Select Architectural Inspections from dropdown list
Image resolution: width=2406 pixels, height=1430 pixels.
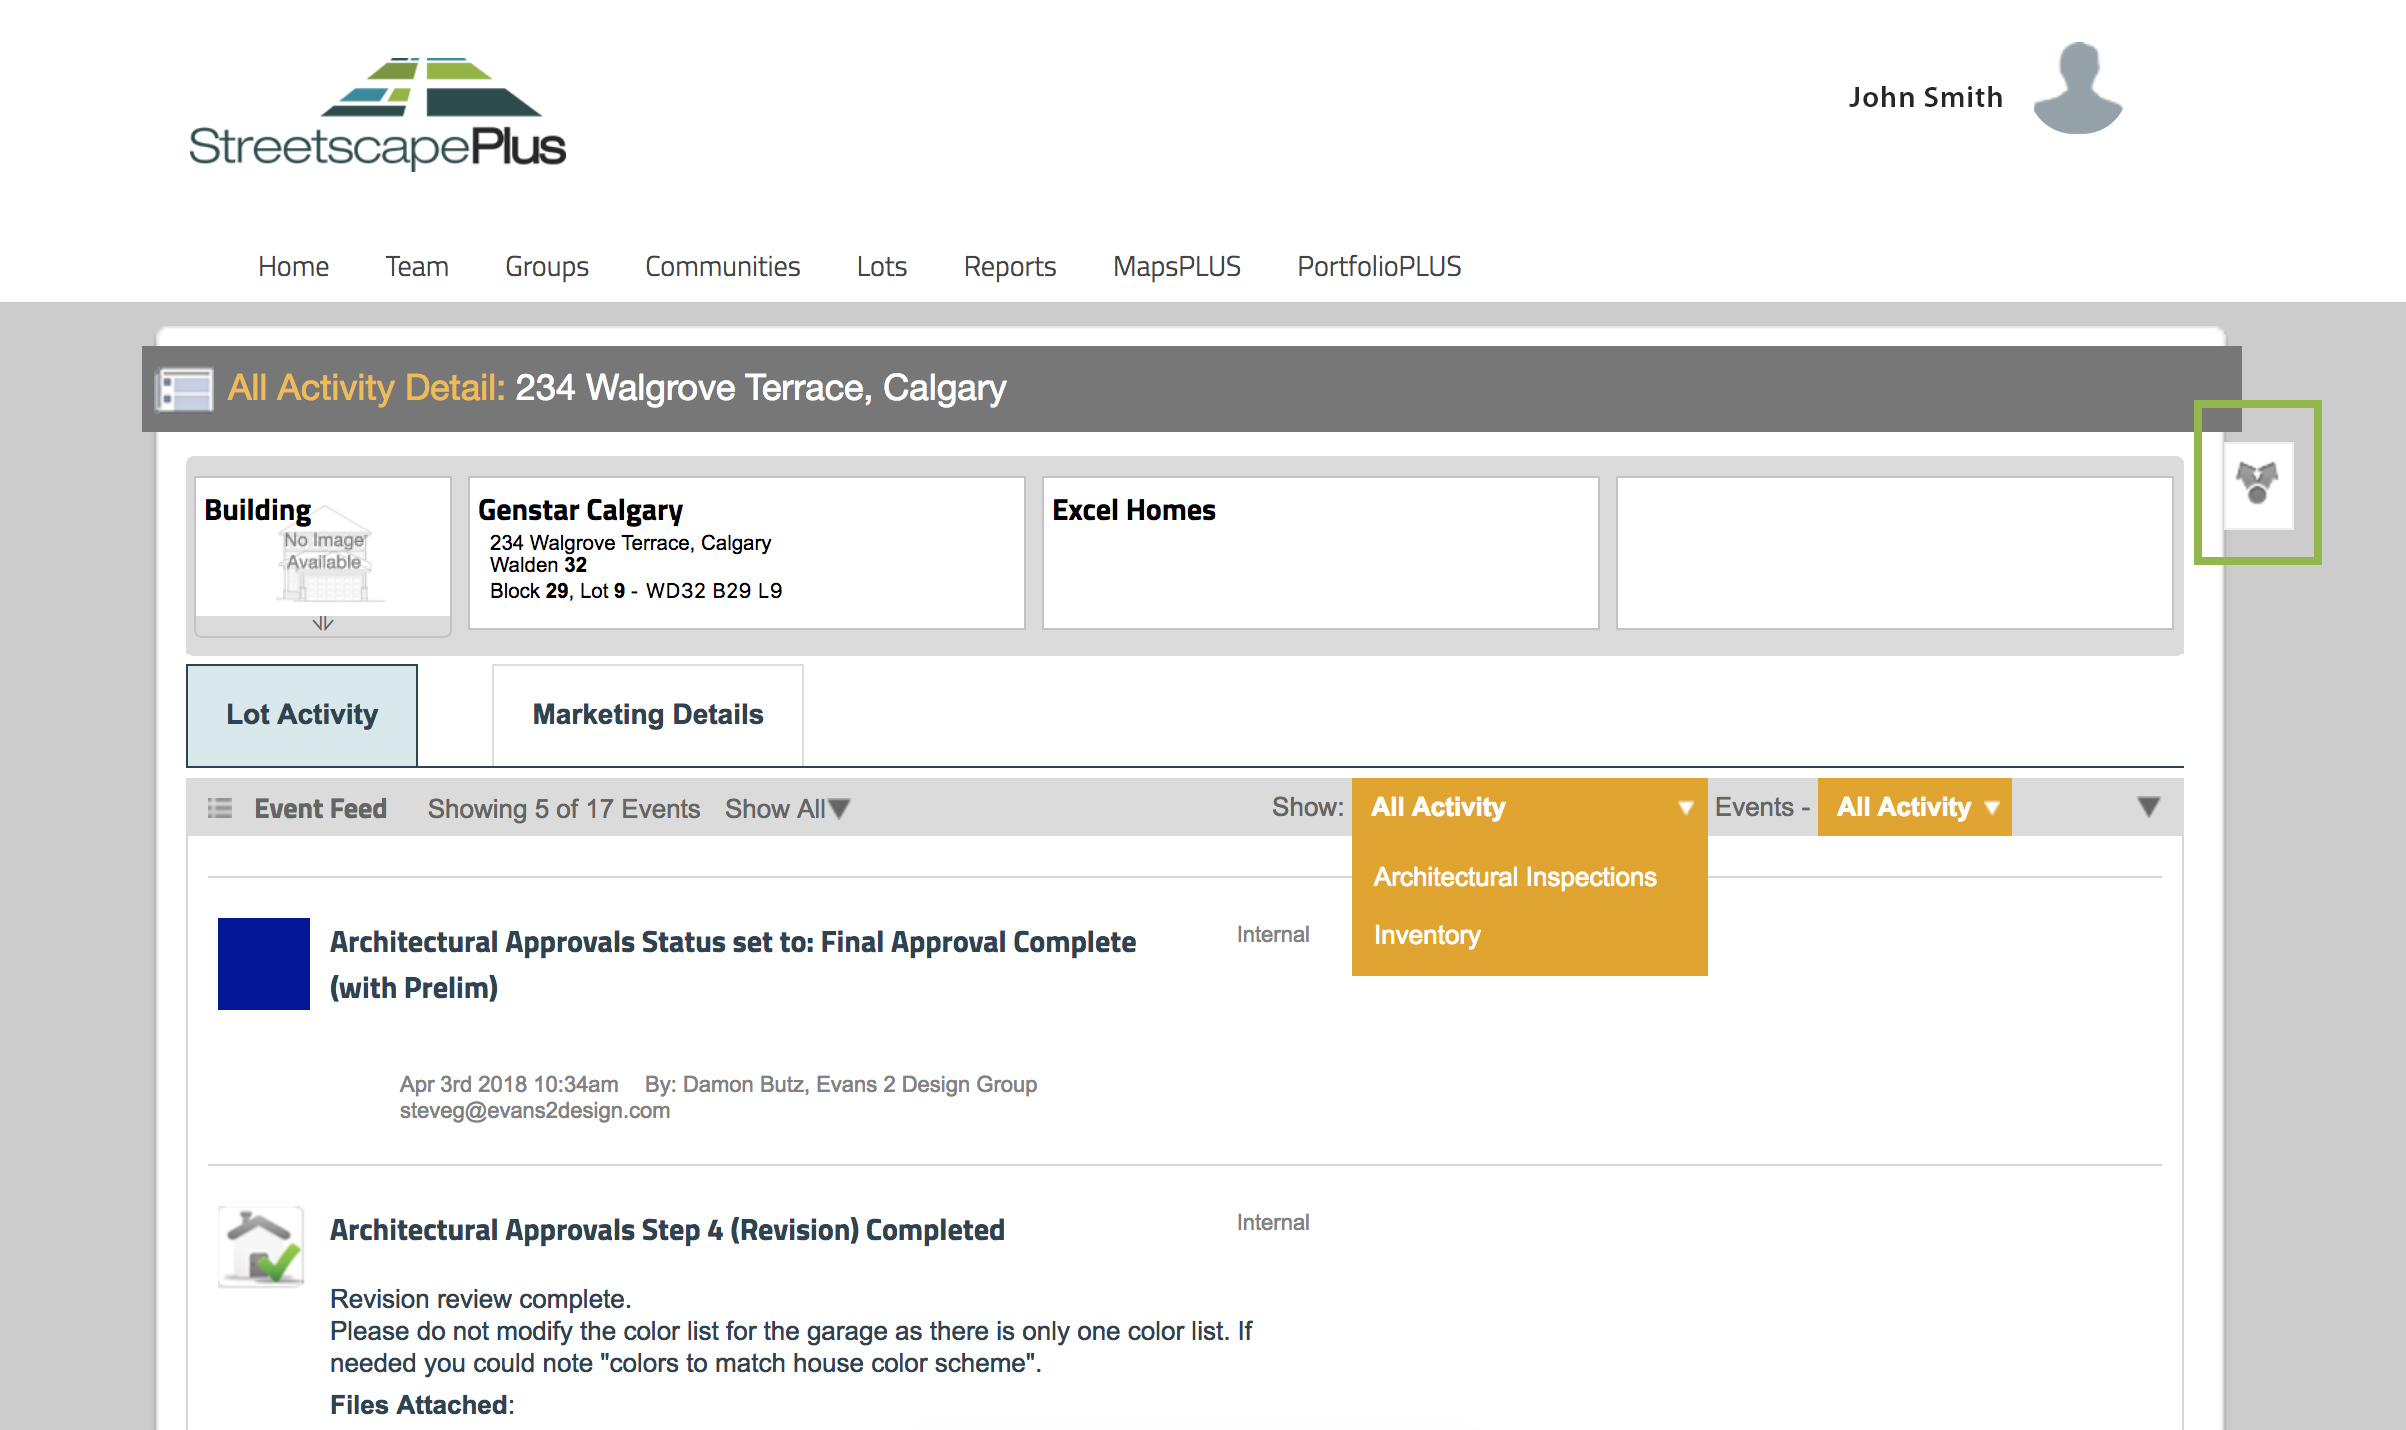click(1514, 877)
